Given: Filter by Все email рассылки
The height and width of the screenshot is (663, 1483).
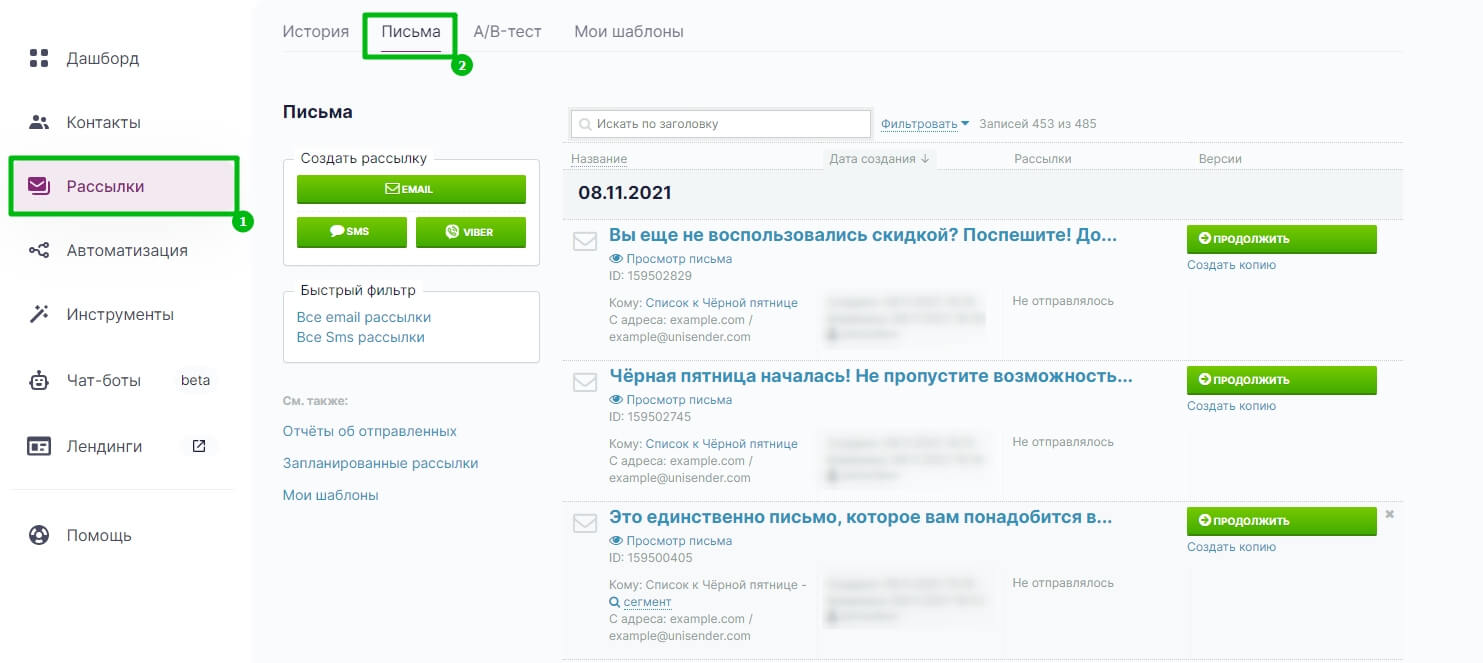Looking at the screenshot, I should 364,317.
